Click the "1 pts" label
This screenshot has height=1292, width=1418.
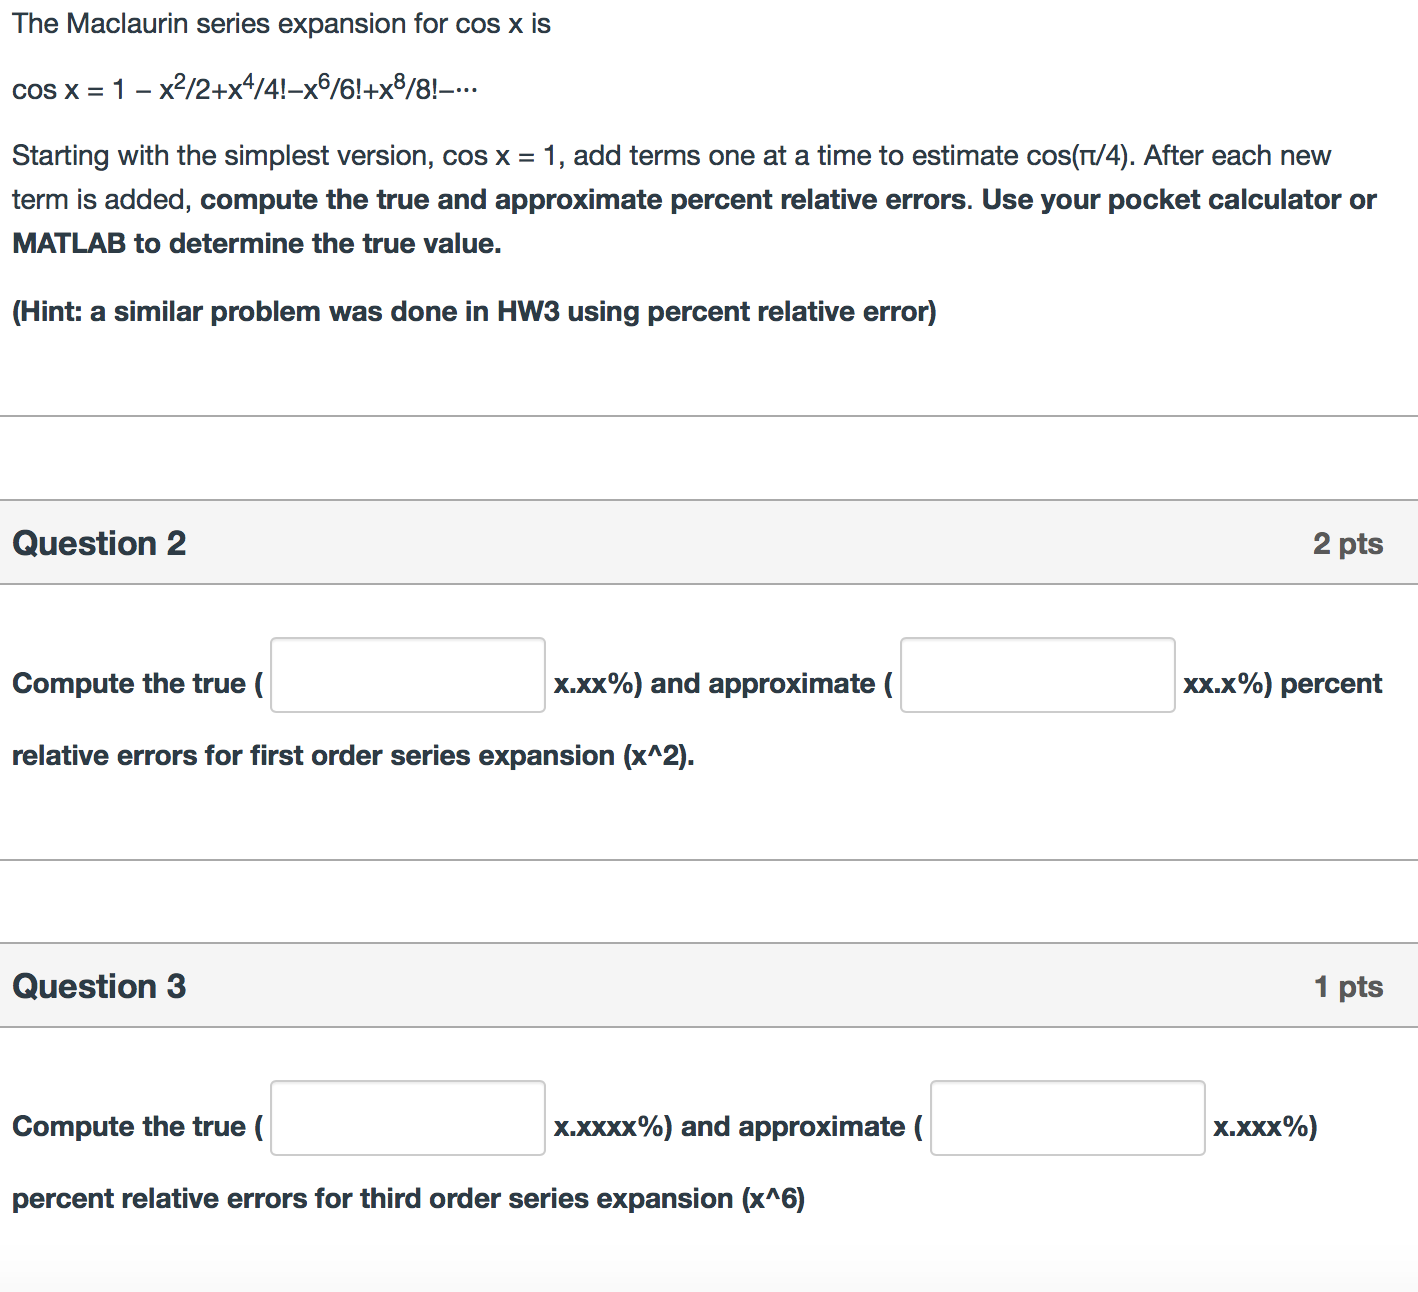click(x=1348, y=986)
